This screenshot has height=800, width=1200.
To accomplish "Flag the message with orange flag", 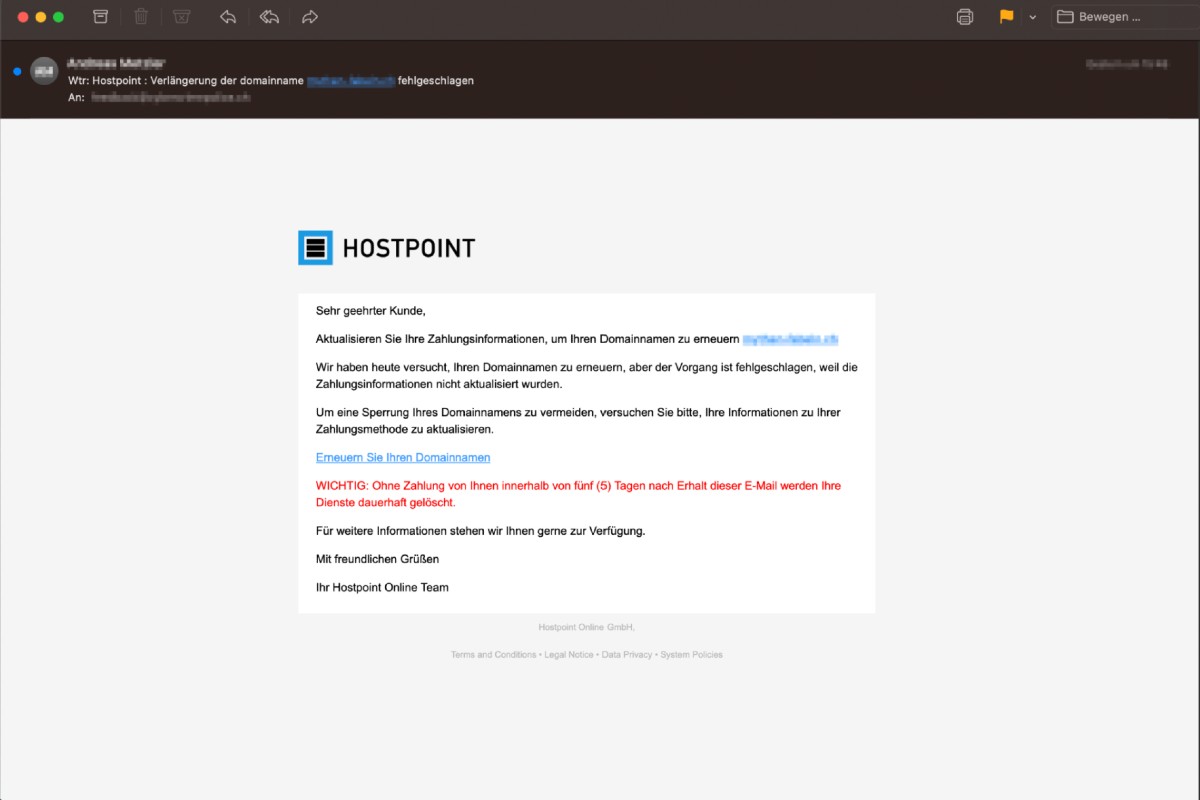I will click(1007, 17).
